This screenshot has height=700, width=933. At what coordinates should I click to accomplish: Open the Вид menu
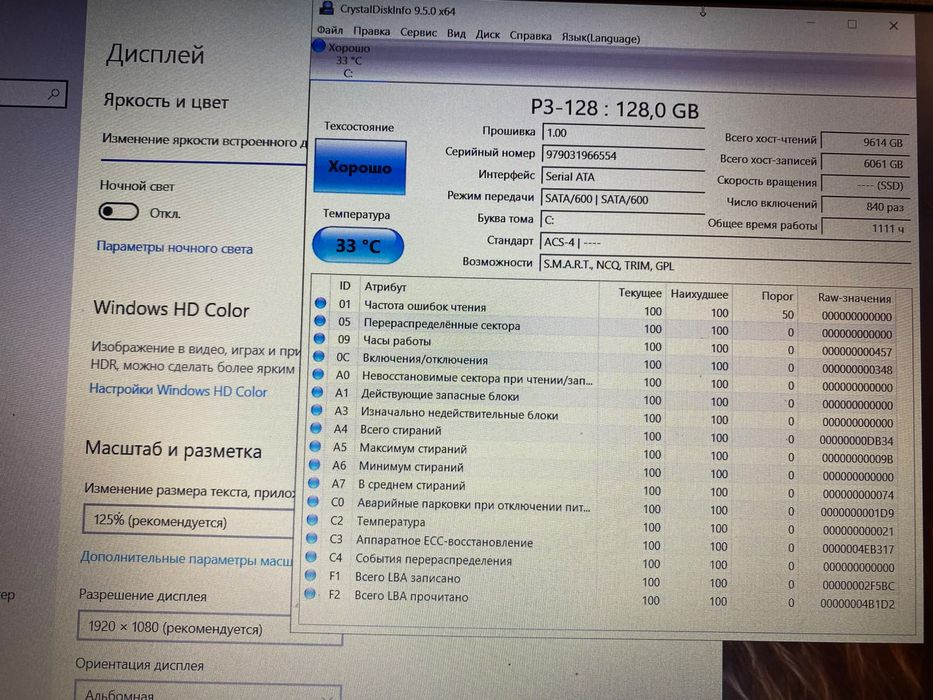coord(456,34)
